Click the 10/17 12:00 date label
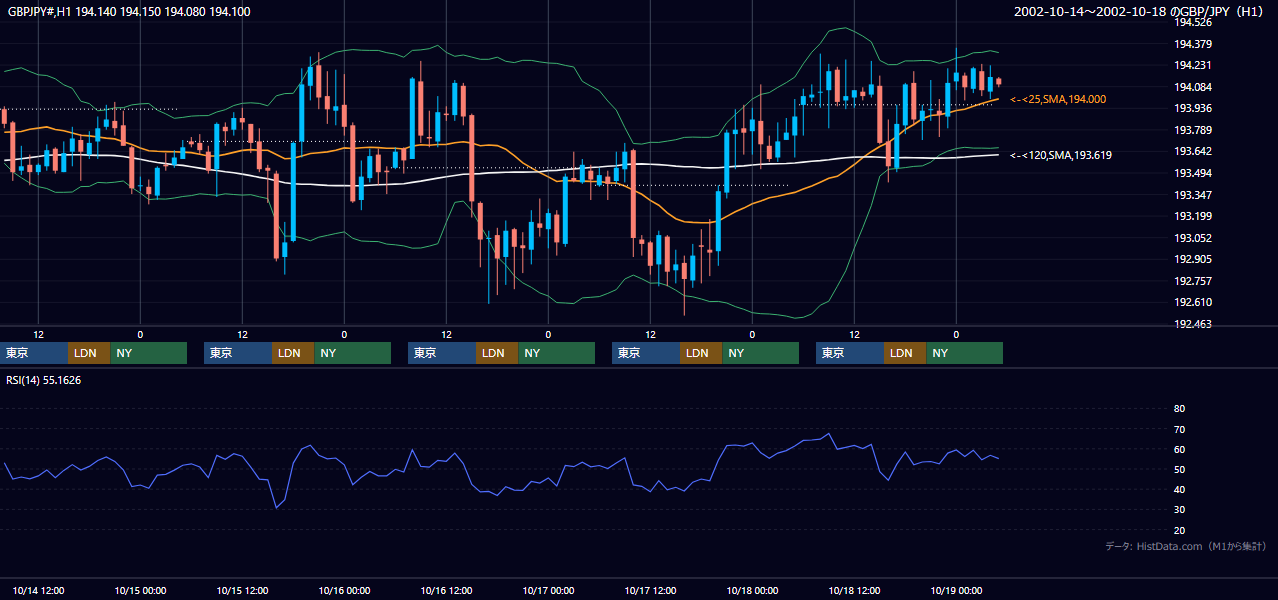 [650, 590]
